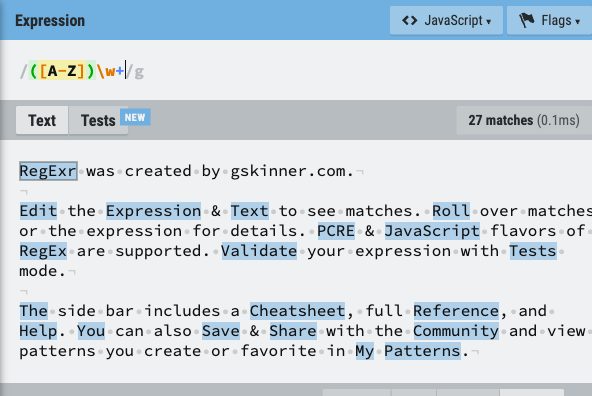The width and height of the screenshot is (592, 396).
Task: Click the matched word 'My'
Action: [365, 351]
